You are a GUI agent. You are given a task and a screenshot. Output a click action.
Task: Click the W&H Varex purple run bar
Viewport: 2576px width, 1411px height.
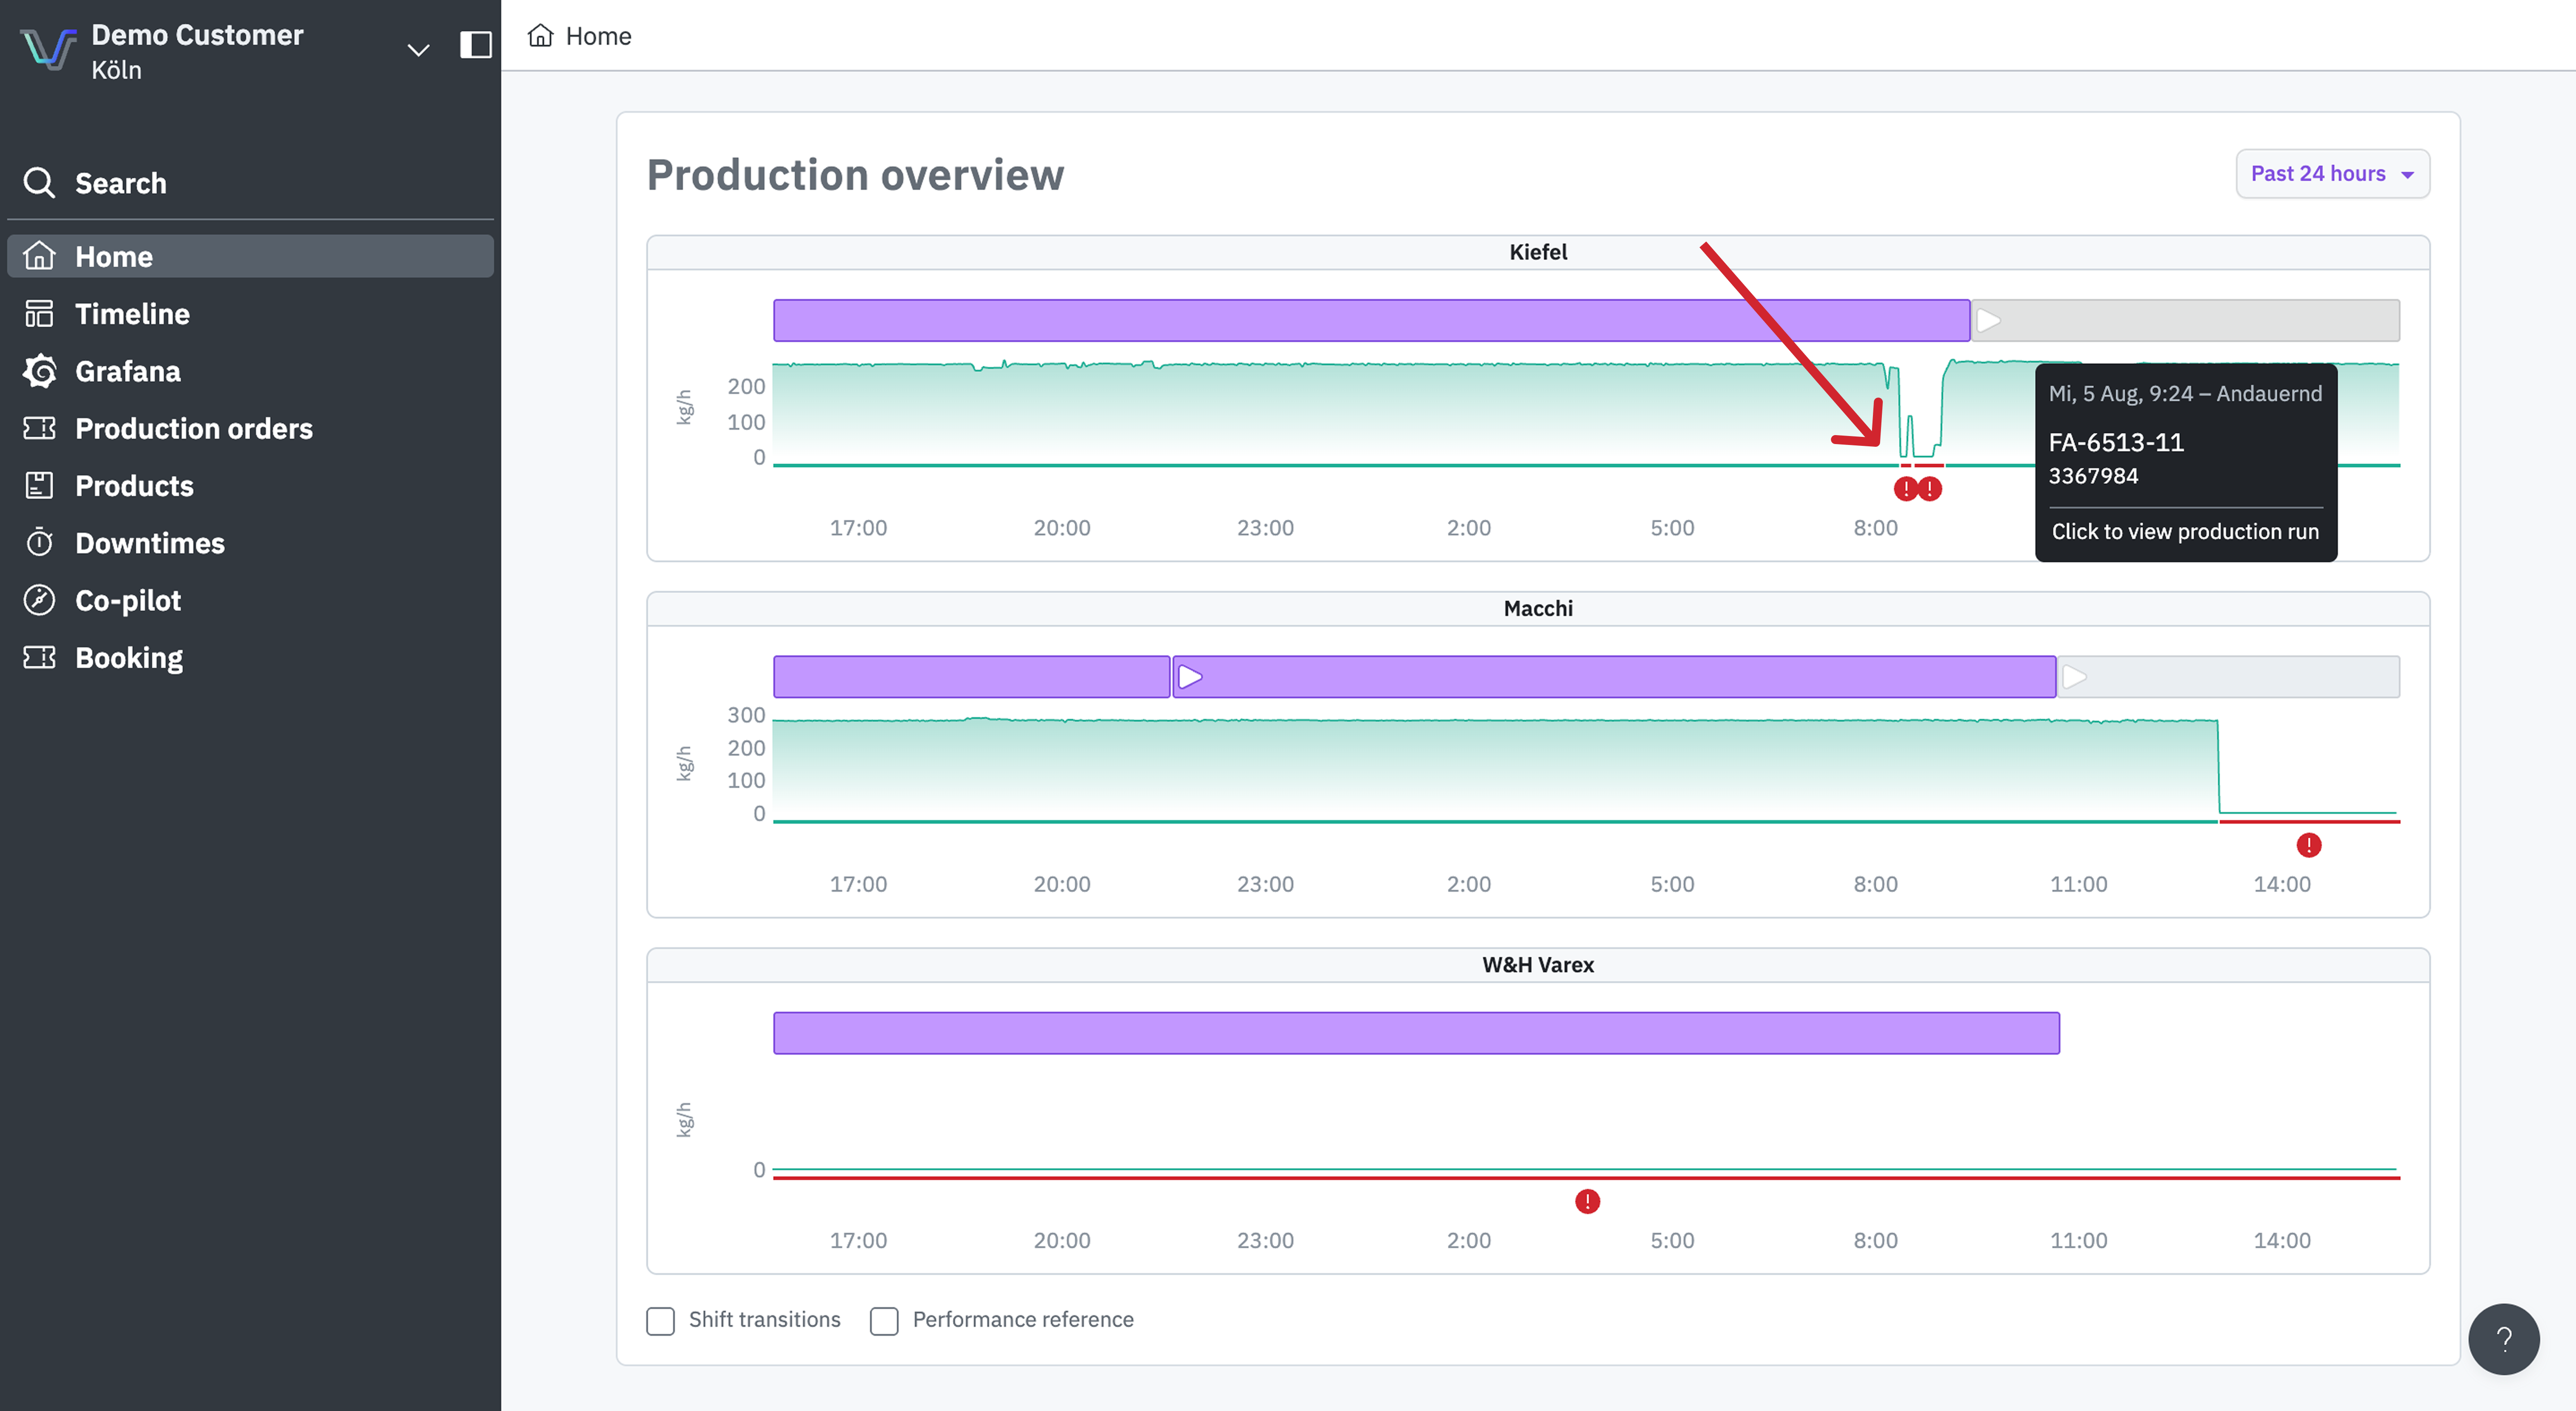pos(1416,1033)
